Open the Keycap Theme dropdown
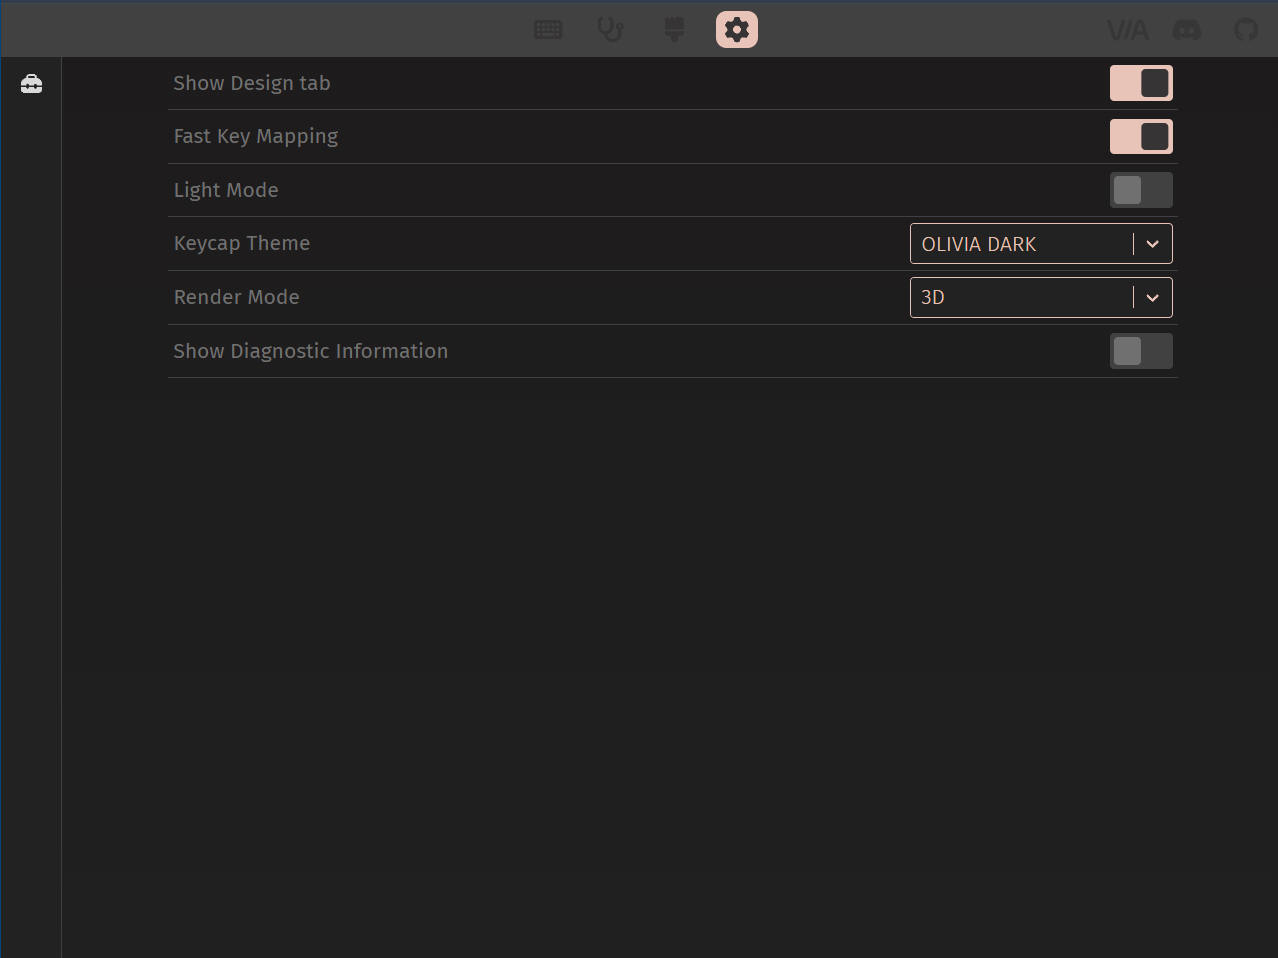Image resolution: width=1278 pixels, height=958 pixels. pyautogui.click(x=1041, y=244)
